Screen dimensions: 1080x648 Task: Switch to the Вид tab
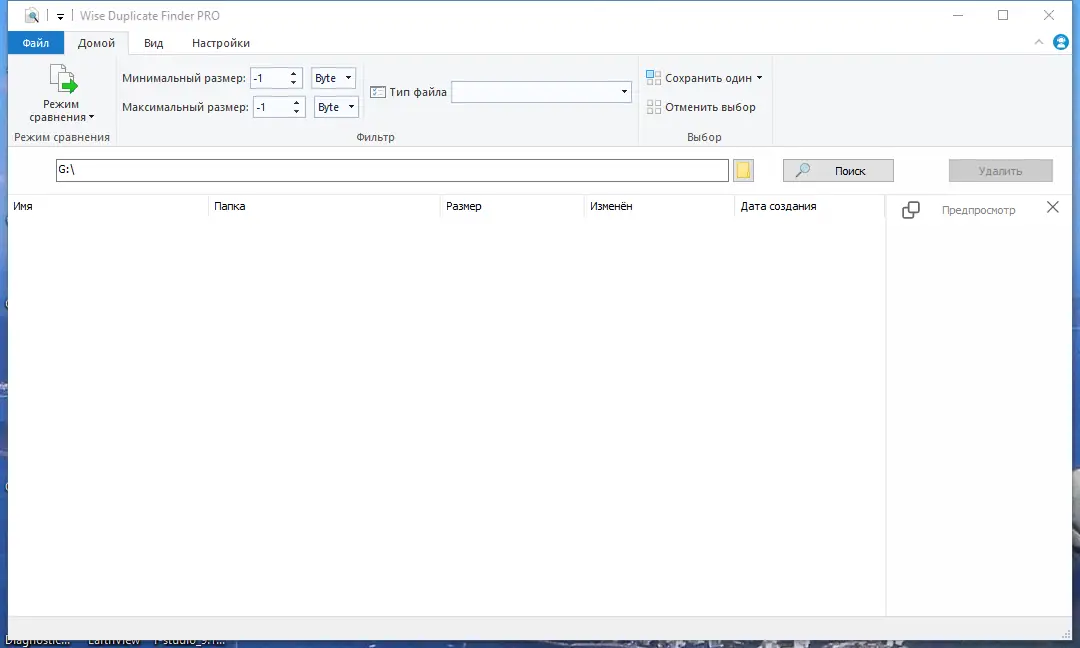(x=154, y=43)
